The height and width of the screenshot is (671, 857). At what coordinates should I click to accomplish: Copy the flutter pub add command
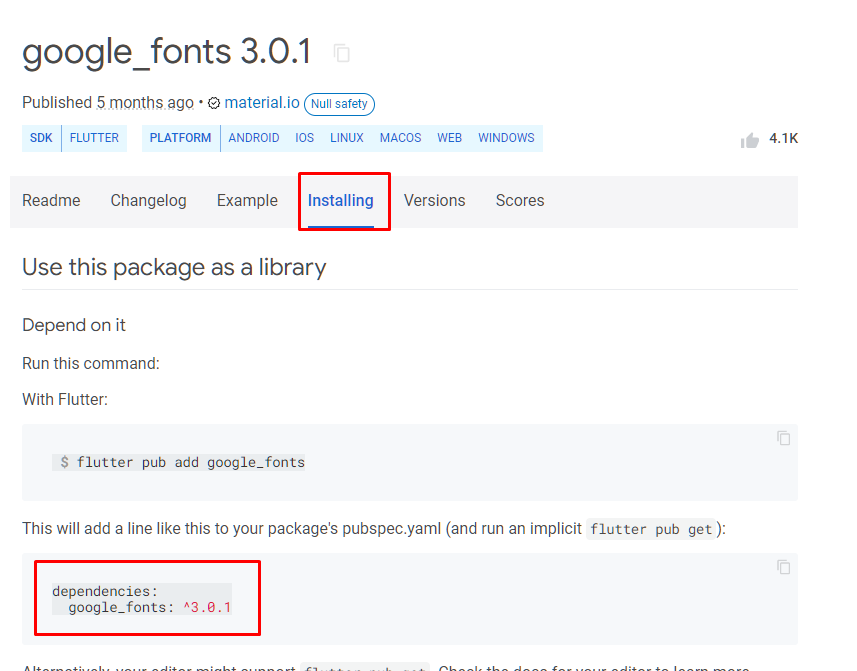coord(783,438)
